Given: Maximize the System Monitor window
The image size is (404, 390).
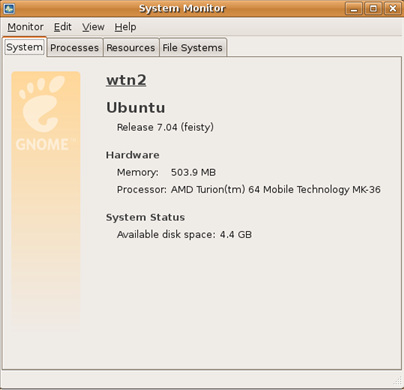Looking at the screenshot, I should [373, 8].
